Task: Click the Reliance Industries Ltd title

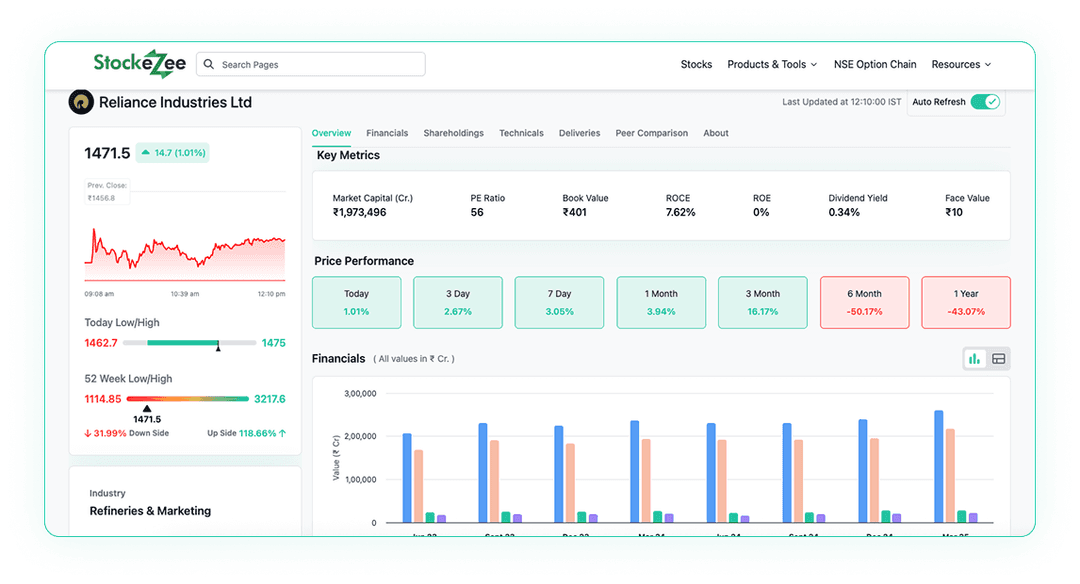Action: click(176, 102)
